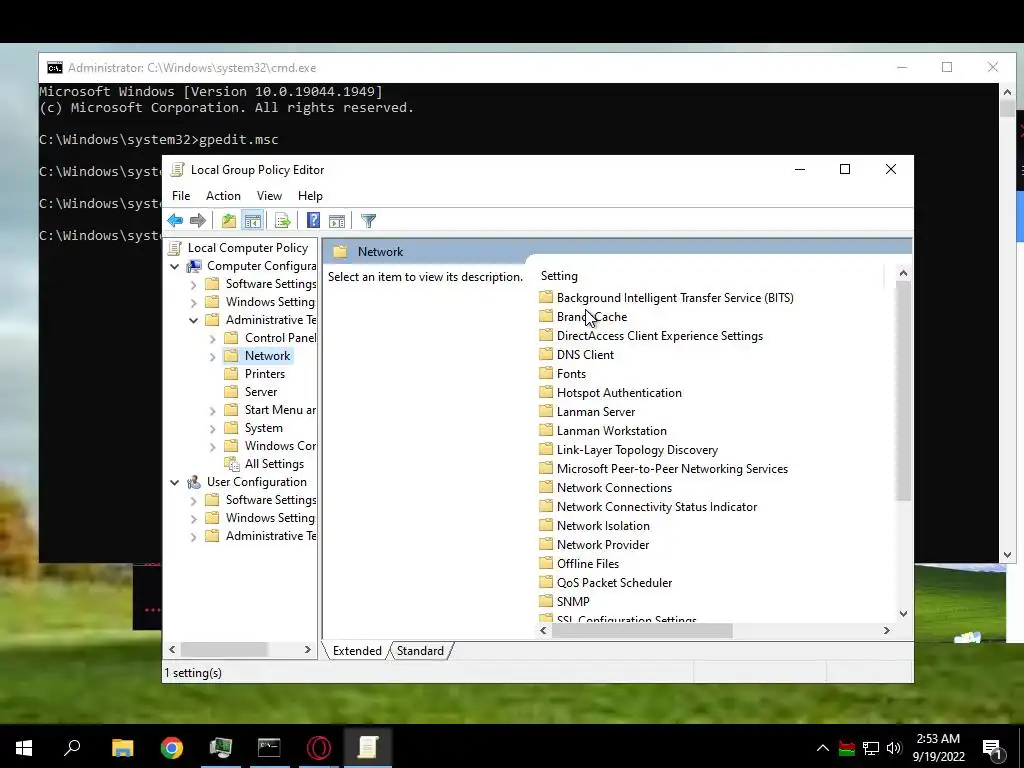Open the View menu
Viewport: 1024px width, 768px height.
pos(269,196)
